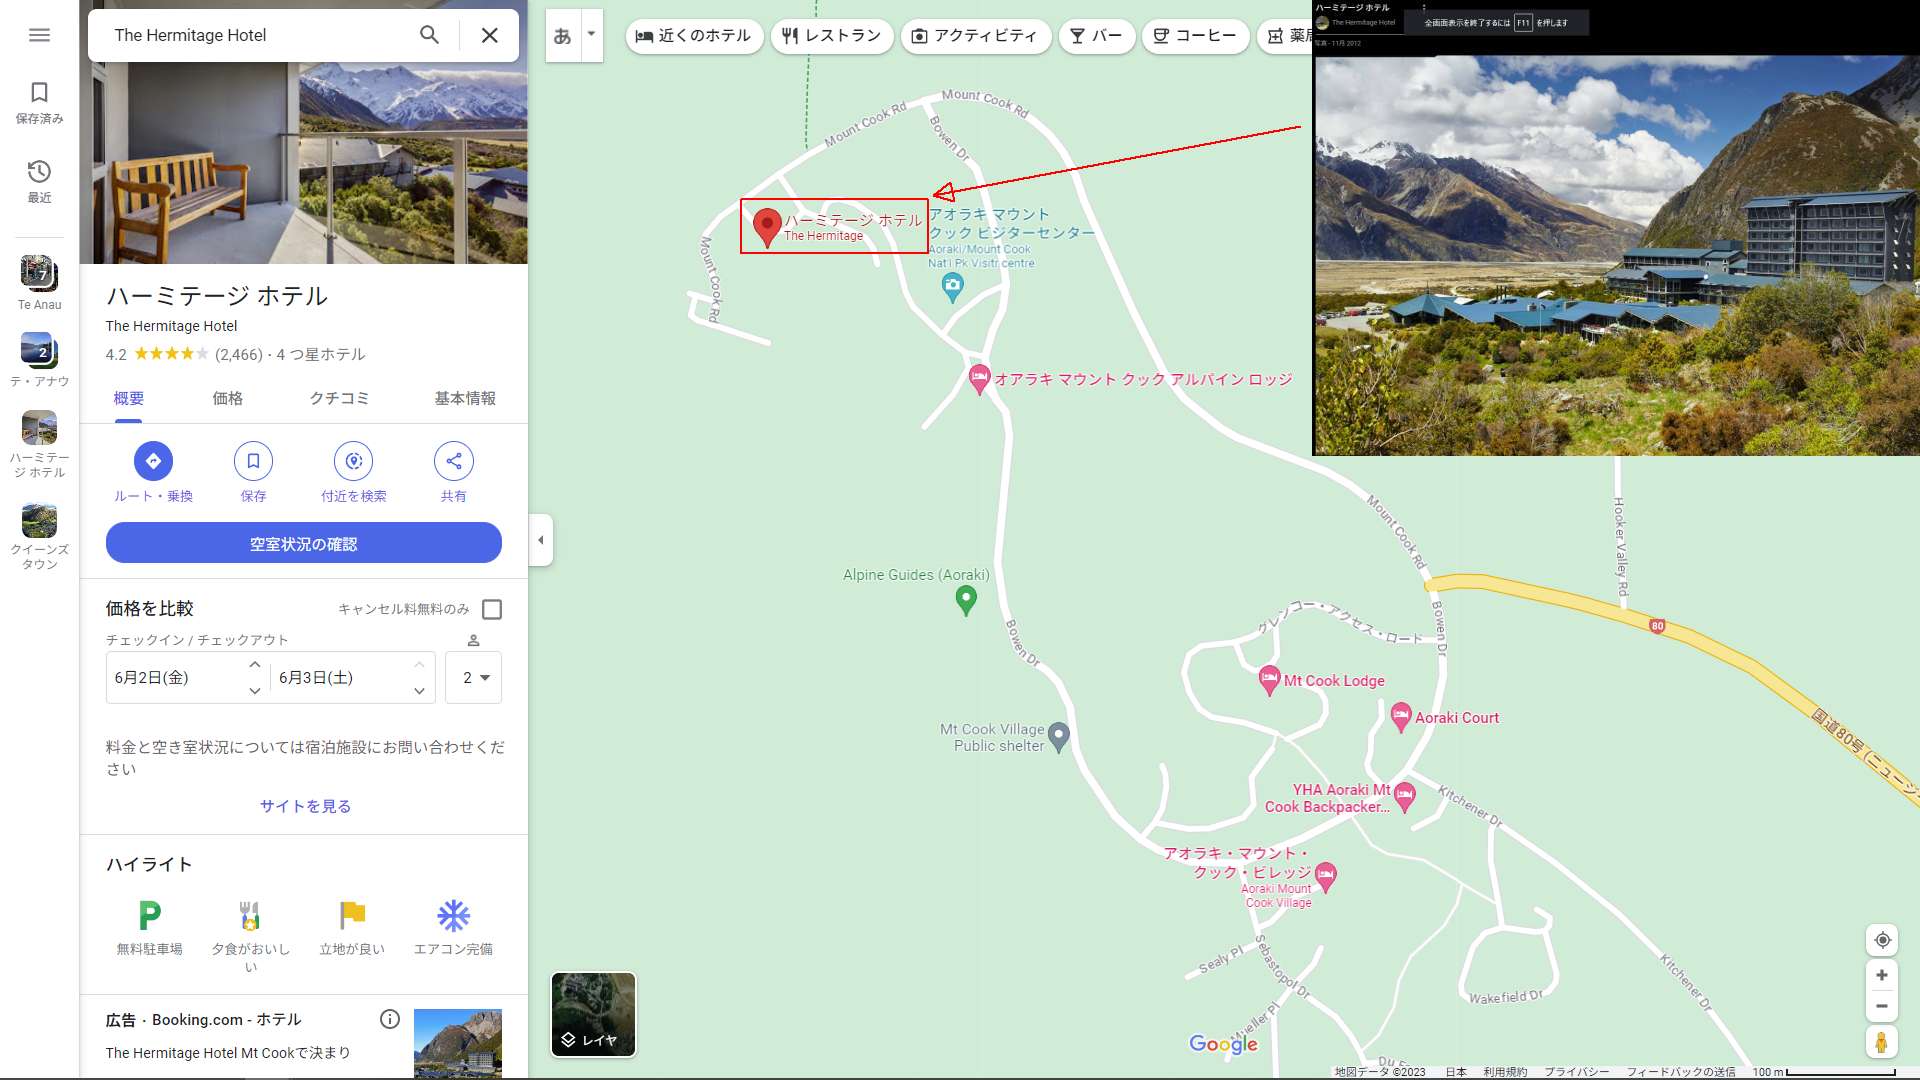Select the バー chip

coord(1096,36)
